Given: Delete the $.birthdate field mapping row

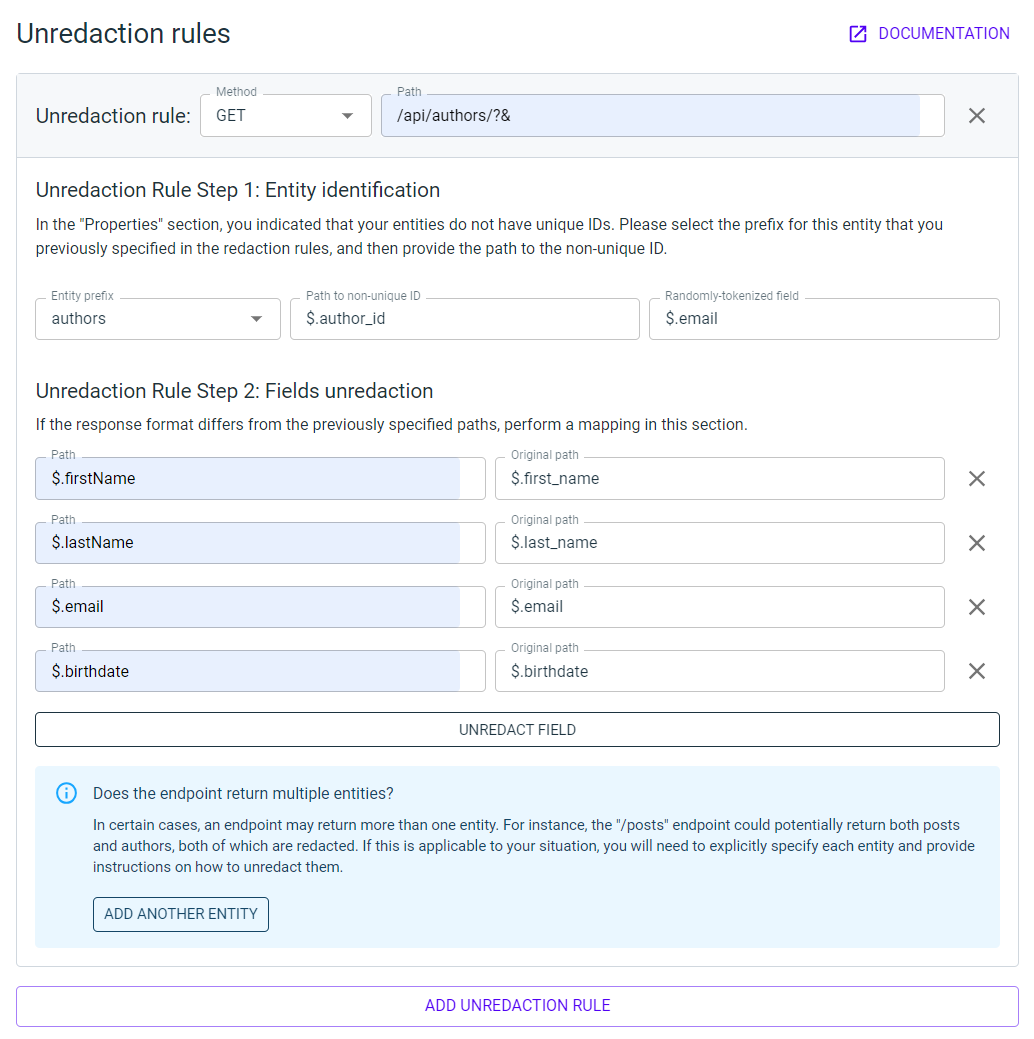Looking at the screenshot, I should [977, 671].
